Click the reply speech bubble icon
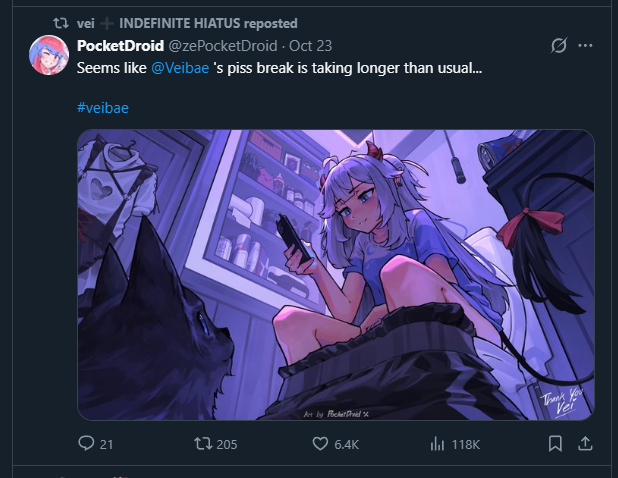This screenshot has width=618, height=478. (x=86, y=443)
